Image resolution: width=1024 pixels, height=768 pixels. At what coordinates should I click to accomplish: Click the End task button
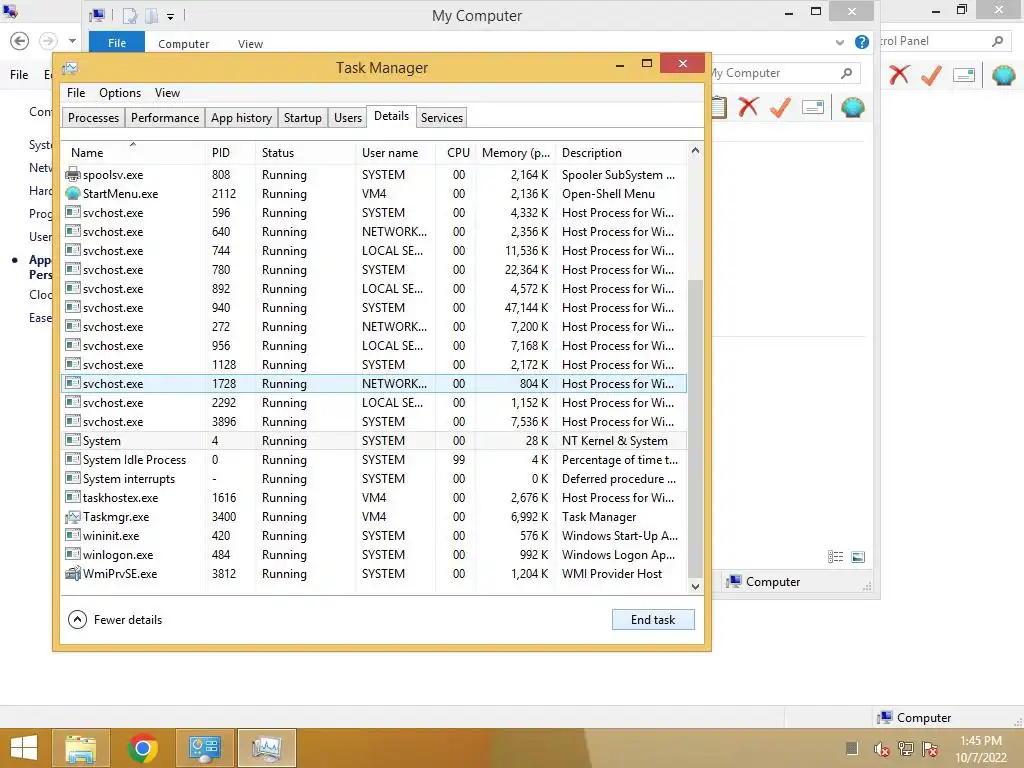click(653, 620)
